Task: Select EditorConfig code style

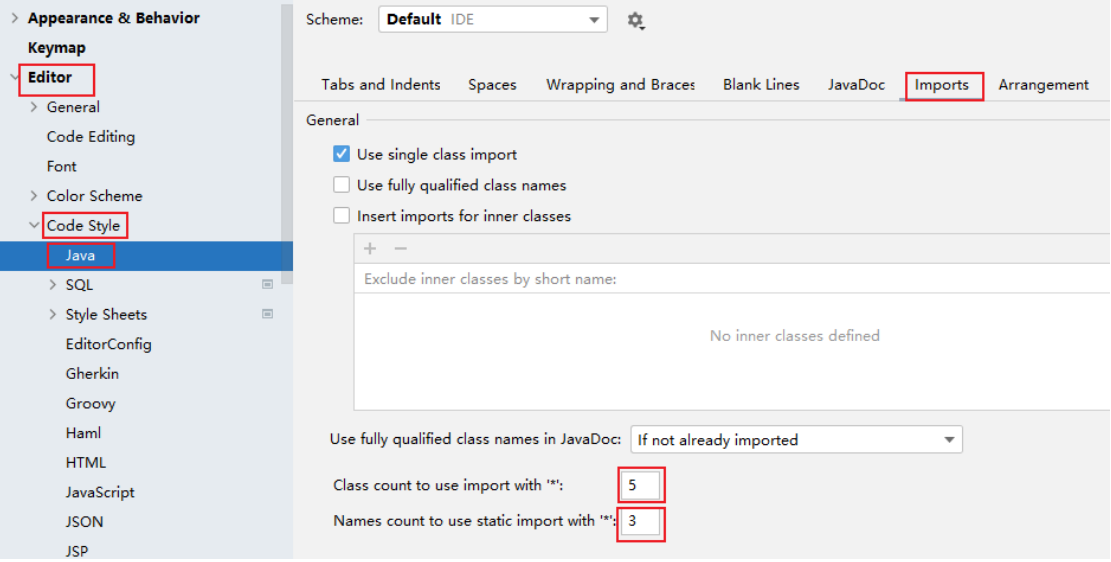Action: tap(108, 344)
